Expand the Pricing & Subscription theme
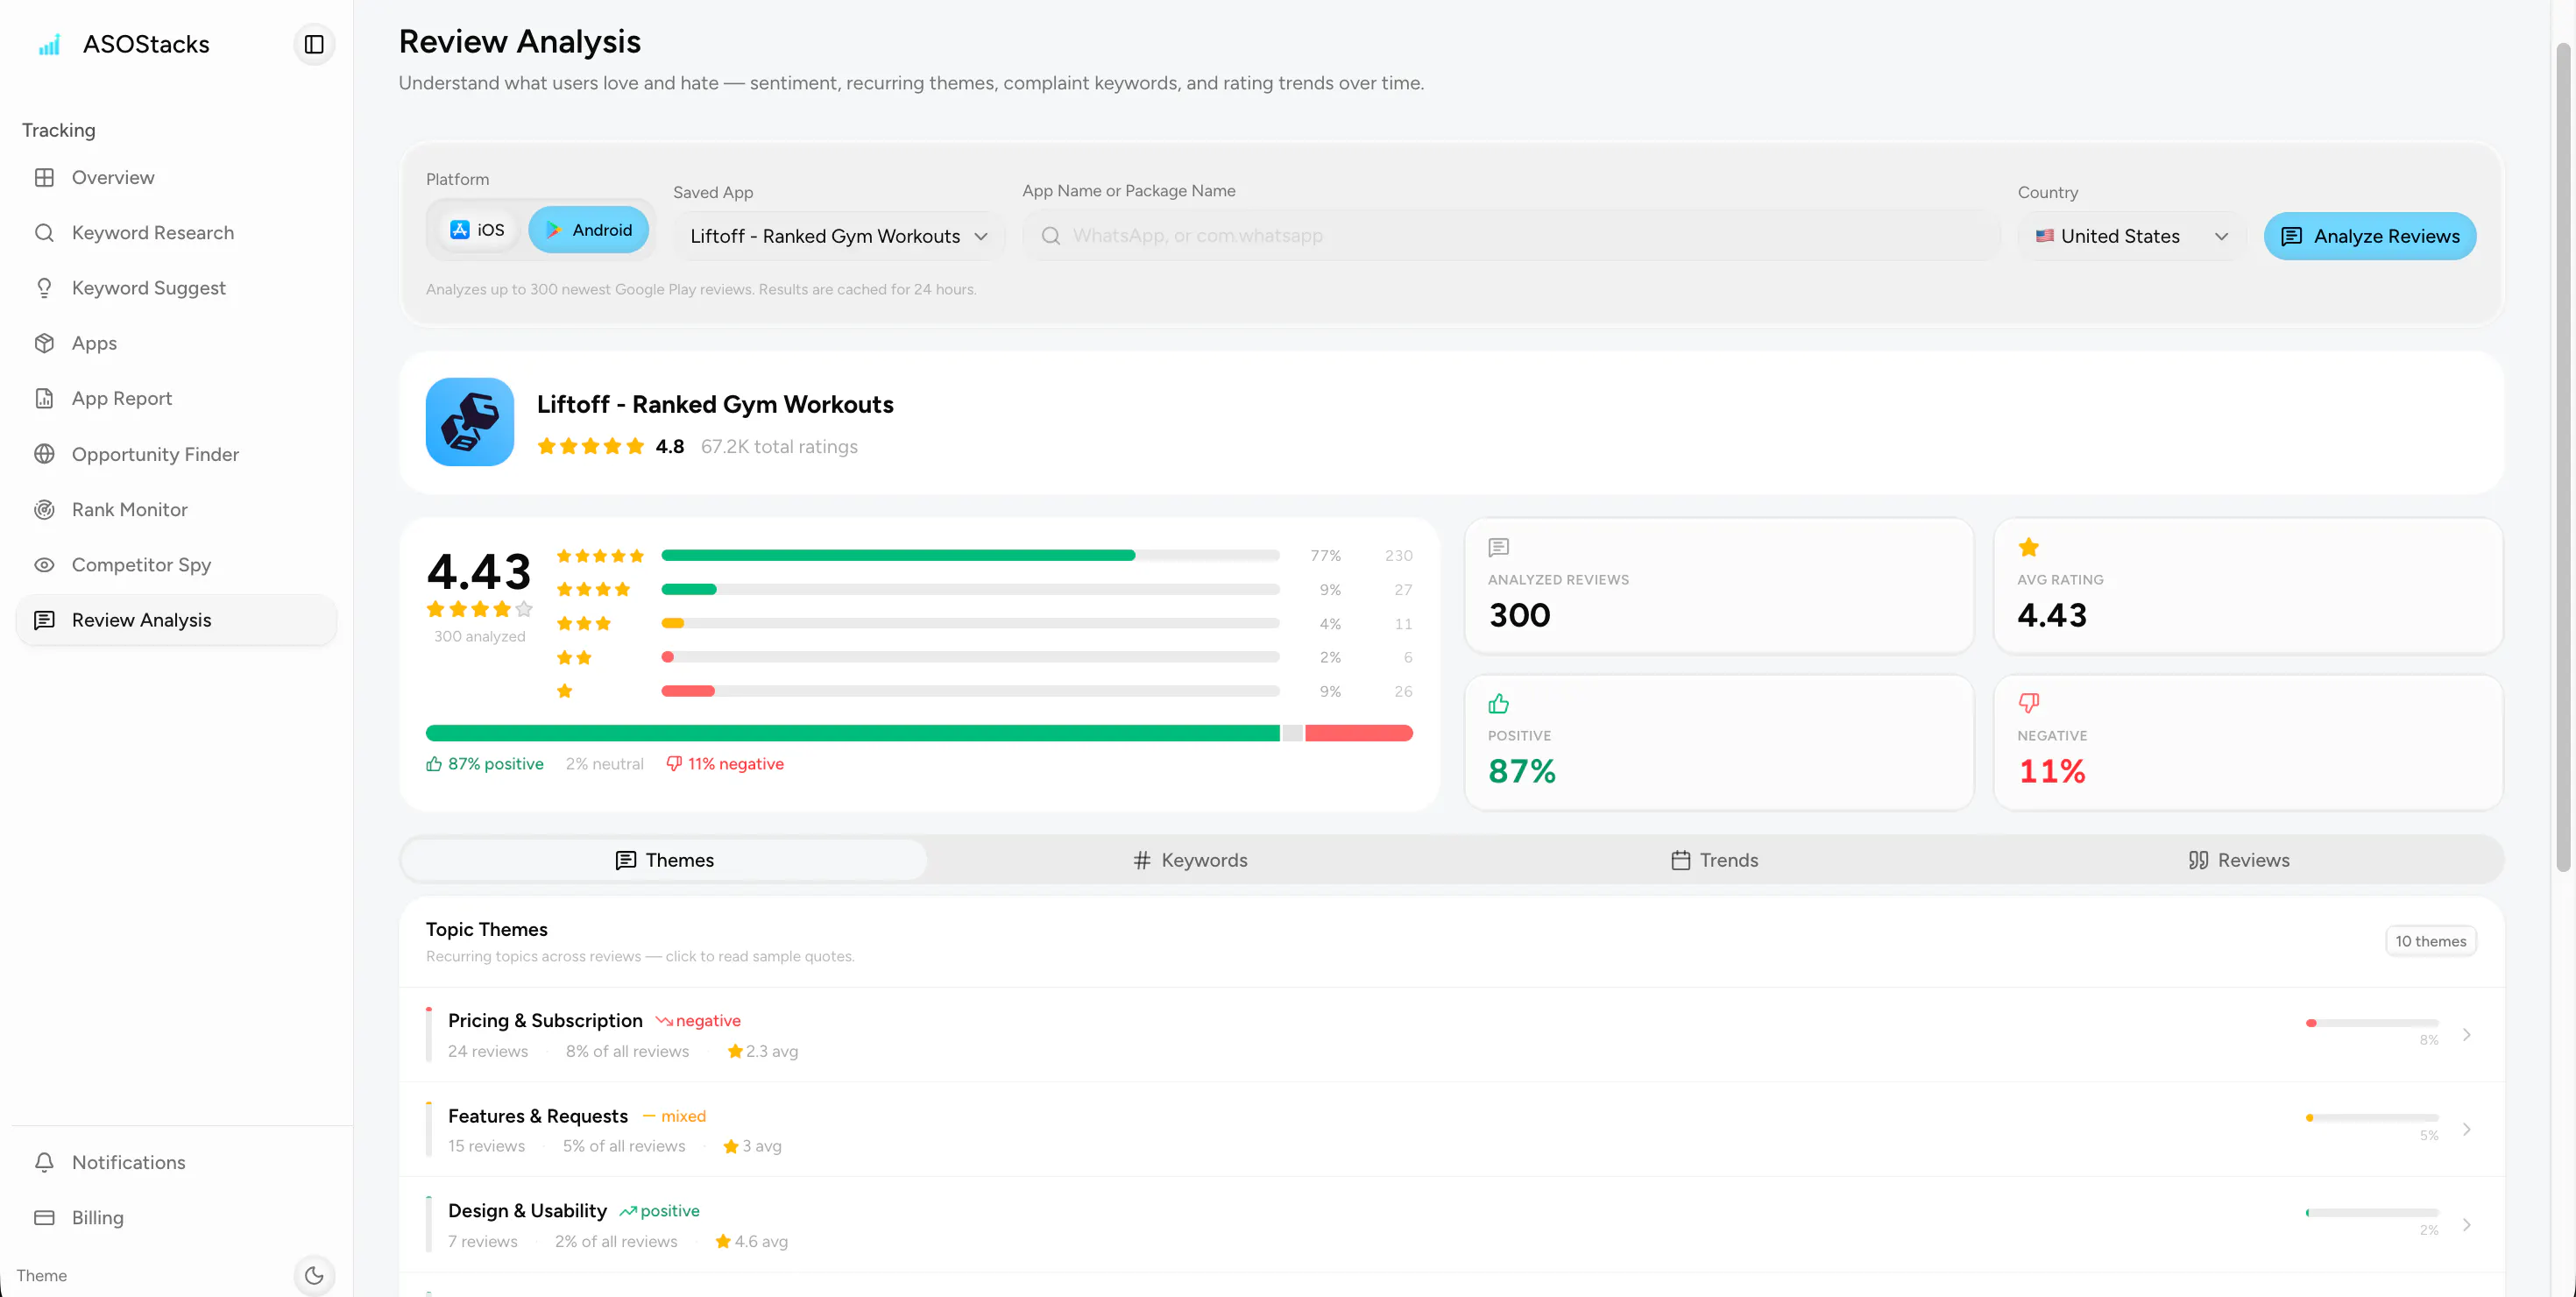The height and width of the screenshot is (1297, 2576). coord(1451,1035)
